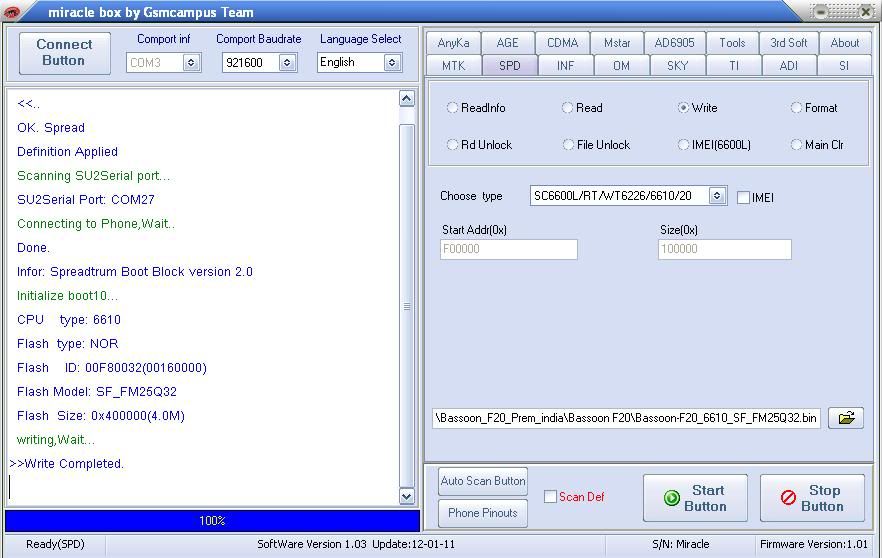Click the green Start Button
The height and width of the screenshot is (558, 882).
click(x=695, y=498)
